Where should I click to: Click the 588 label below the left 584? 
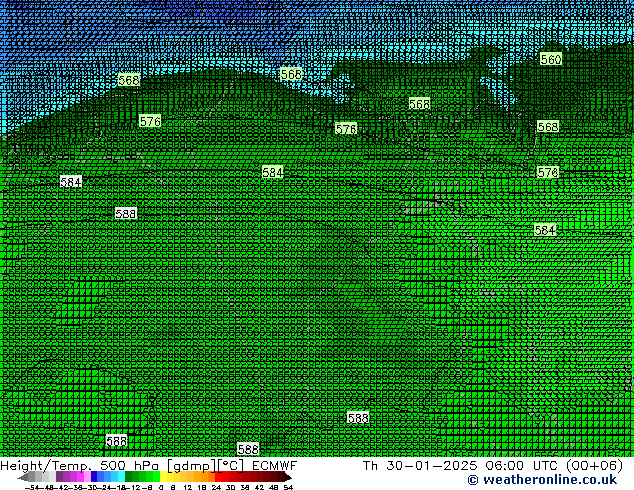pos(126,213)
